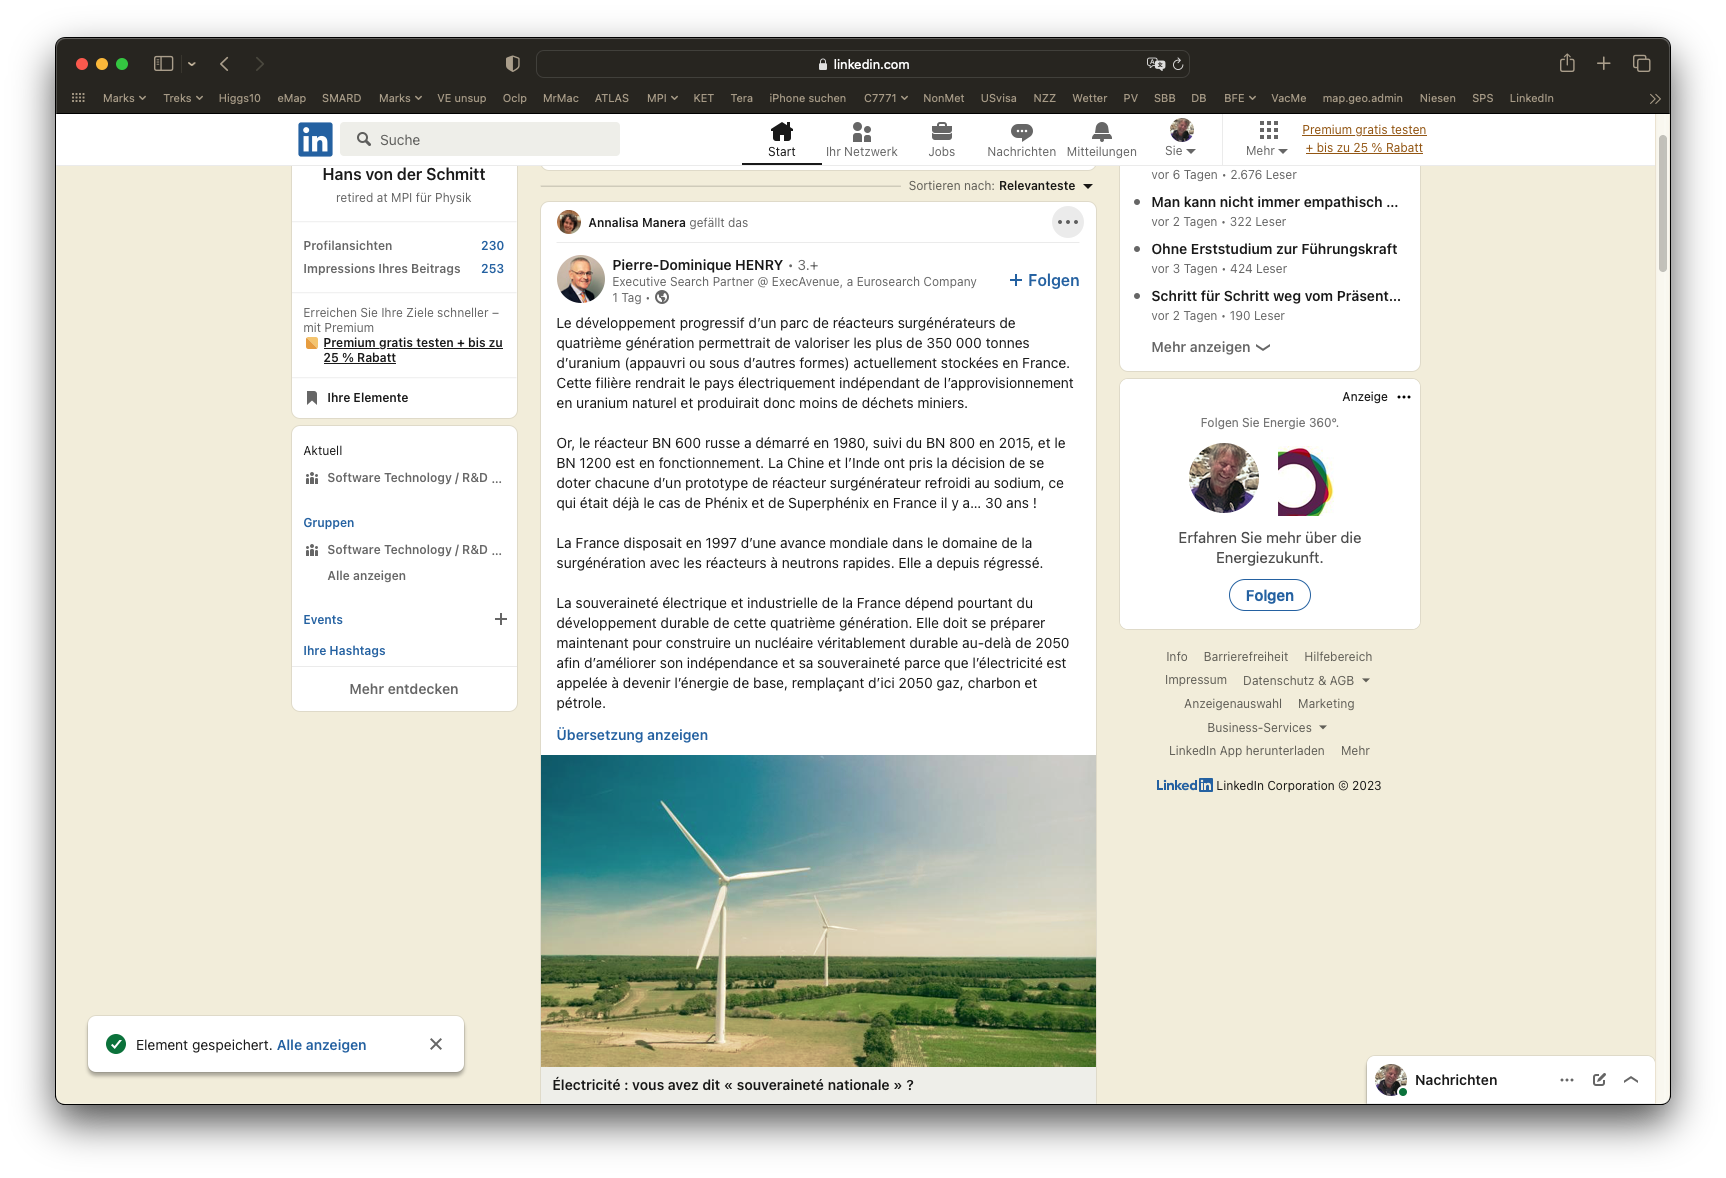The width and height of the screenshot is (1726, 1178).
Task: Follow Energie 360° via Folgen button
Action: 1270,595
